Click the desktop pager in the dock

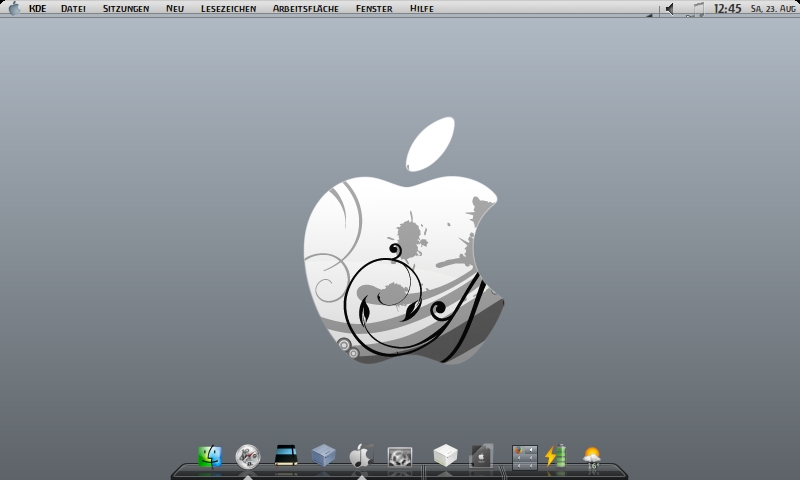point(525,457)
